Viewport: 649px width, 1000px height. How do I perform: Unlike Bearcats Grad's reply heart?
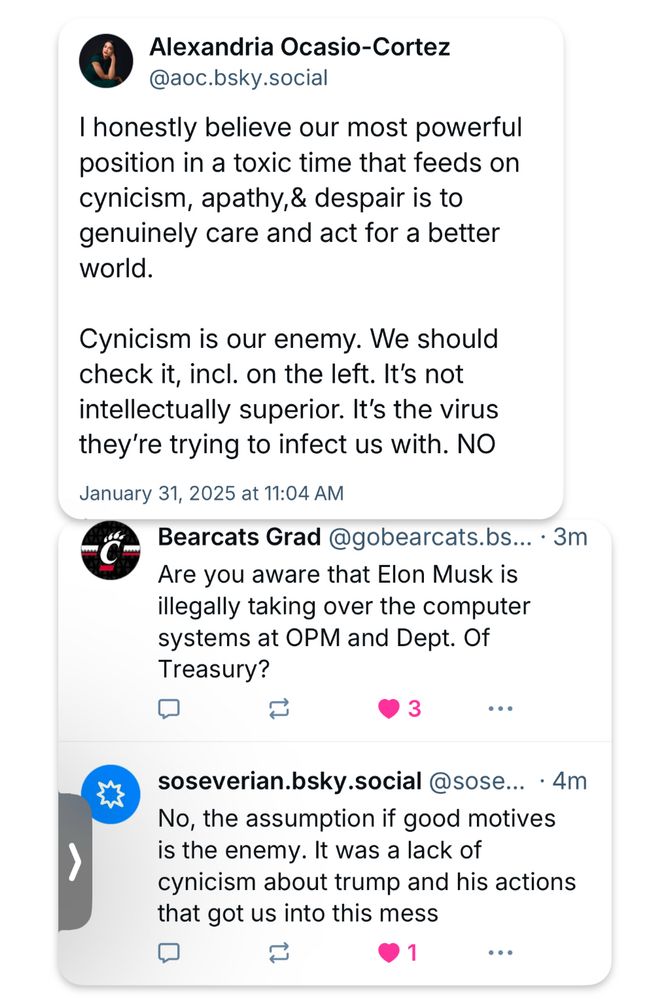pos(389,709)
